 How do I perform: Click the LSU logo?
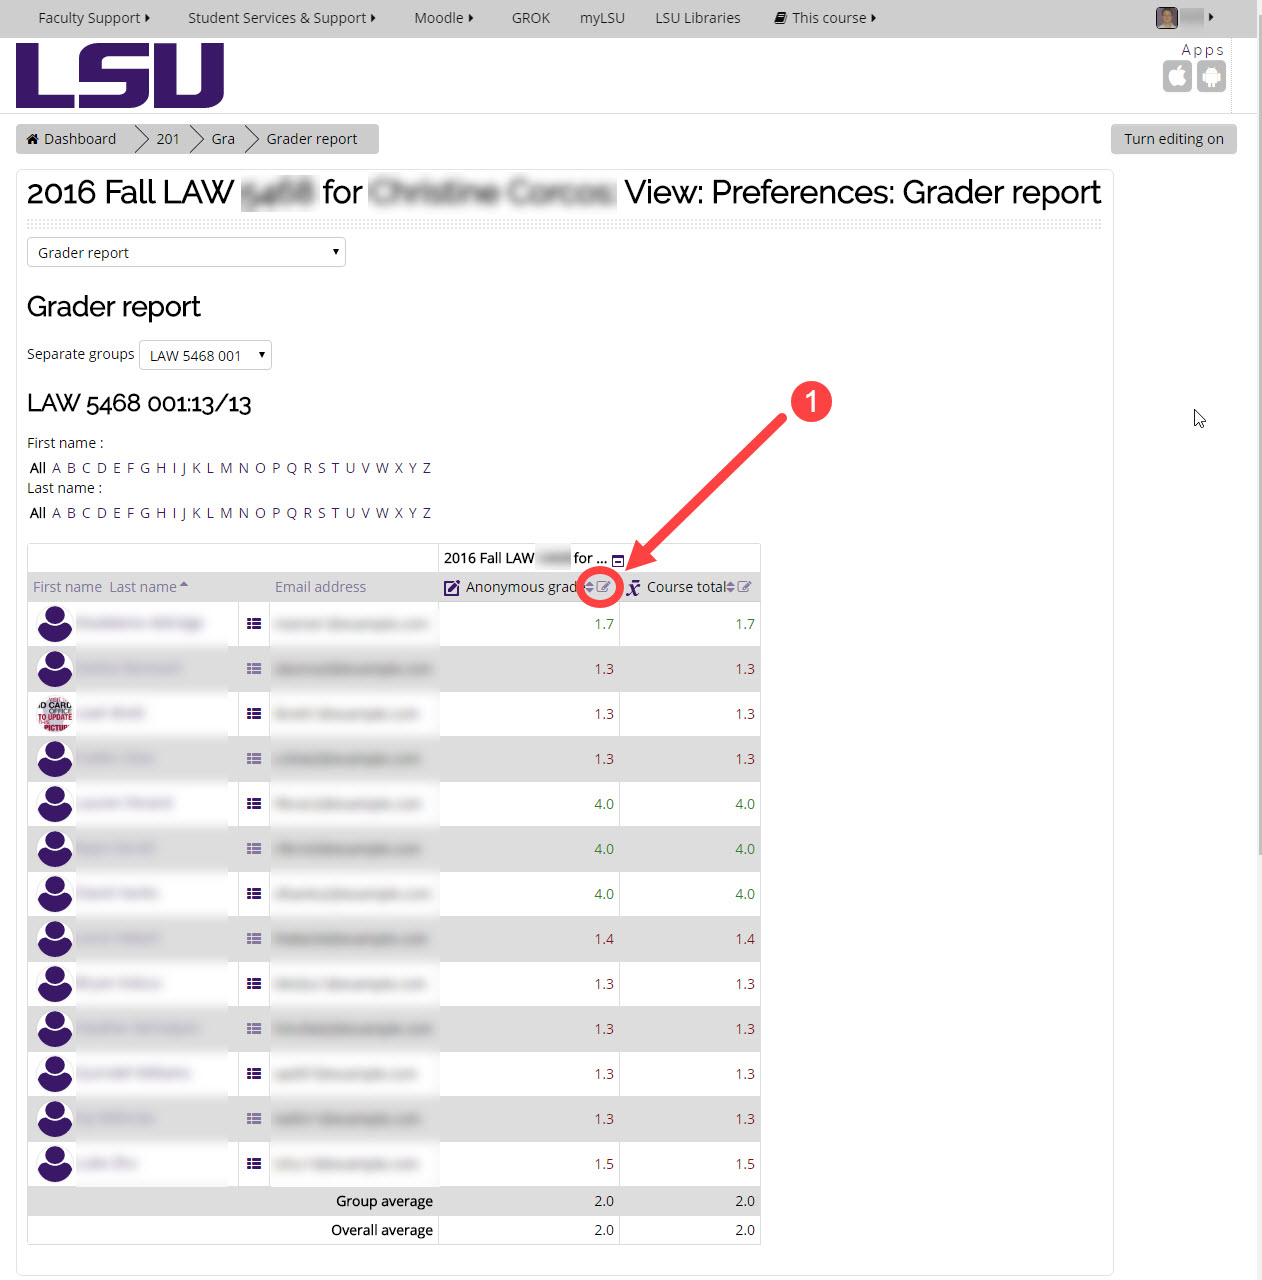120,75
